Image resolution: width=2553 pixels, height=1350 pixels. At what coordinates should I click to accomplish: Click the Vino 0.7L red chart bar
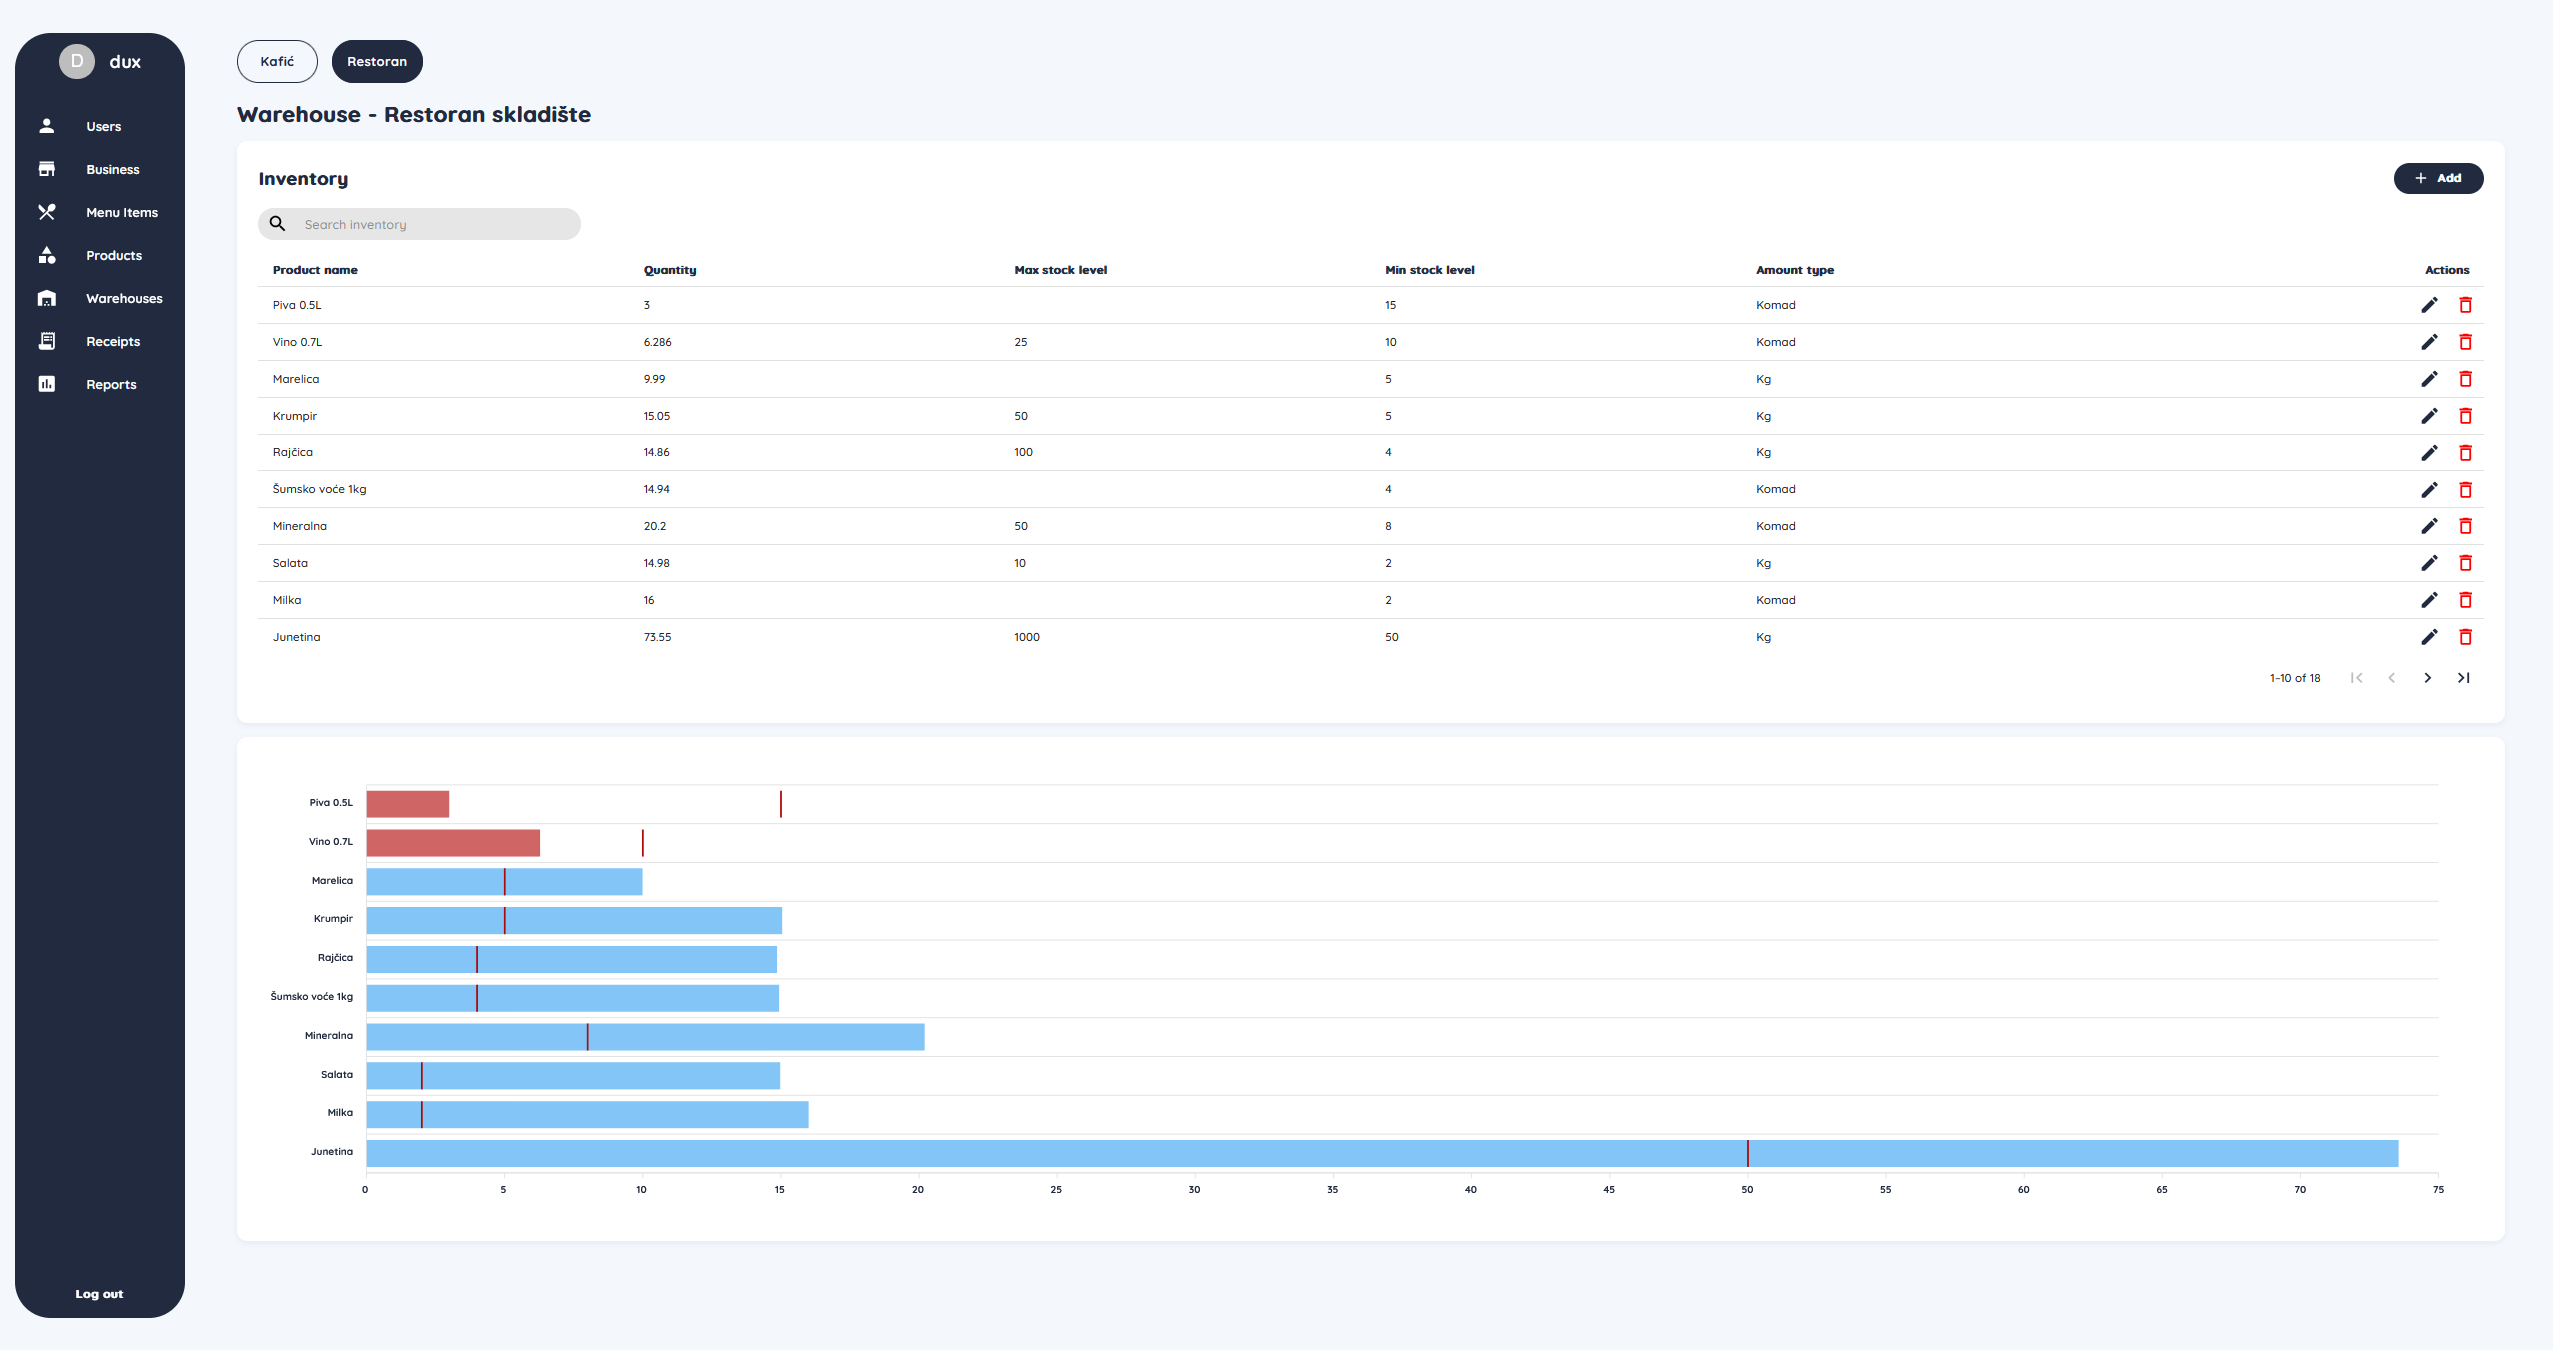453,843
